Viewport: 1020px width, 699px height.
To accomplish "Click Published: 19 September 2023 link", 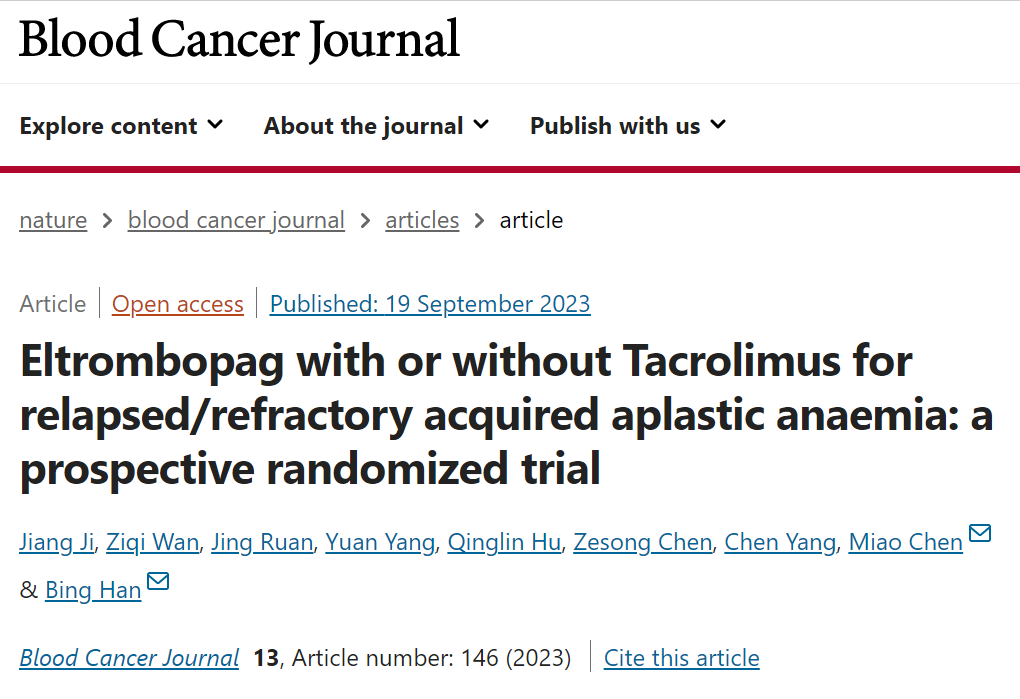I will coord(430,304).
